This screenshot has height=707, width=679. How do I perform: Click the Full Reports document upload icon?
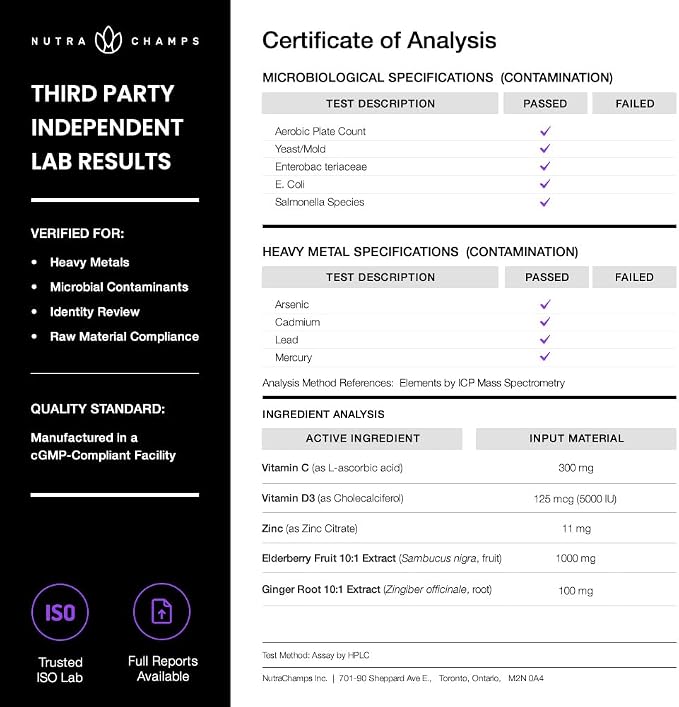tap(162, 611)
